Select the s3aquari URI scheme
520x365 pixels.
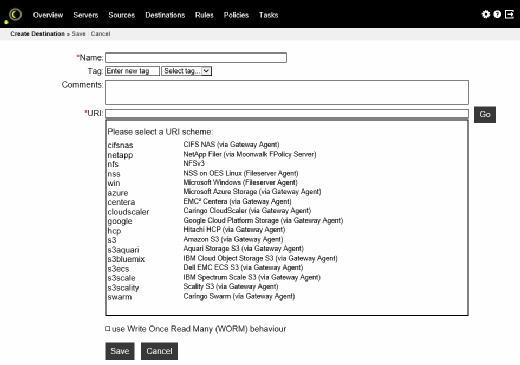[123, 250]
